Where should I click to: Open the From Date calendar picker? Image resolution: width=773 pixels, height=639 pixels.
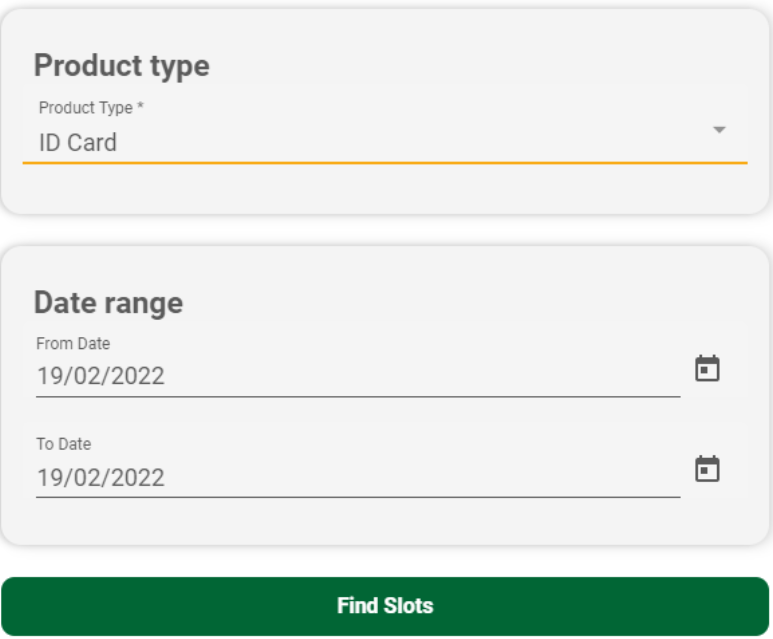click(707, 369)
